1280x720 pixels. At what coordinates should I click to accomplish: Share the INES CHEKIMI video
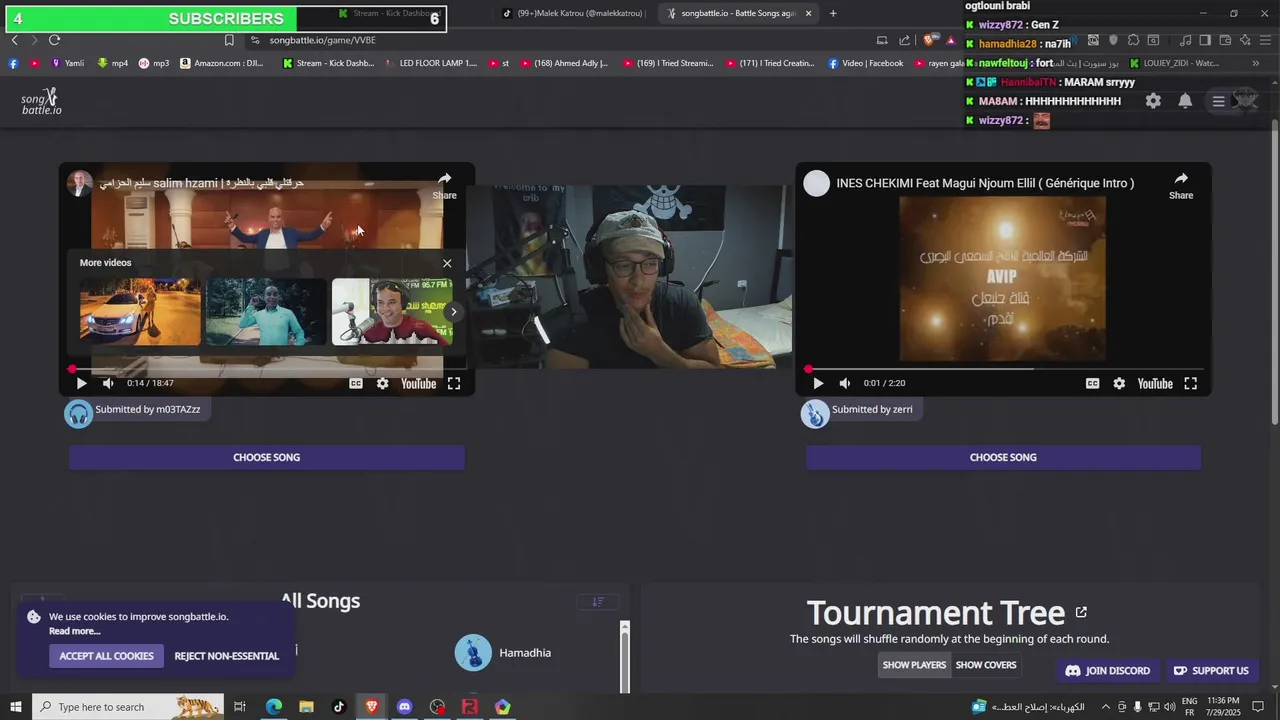(1181, 185)
